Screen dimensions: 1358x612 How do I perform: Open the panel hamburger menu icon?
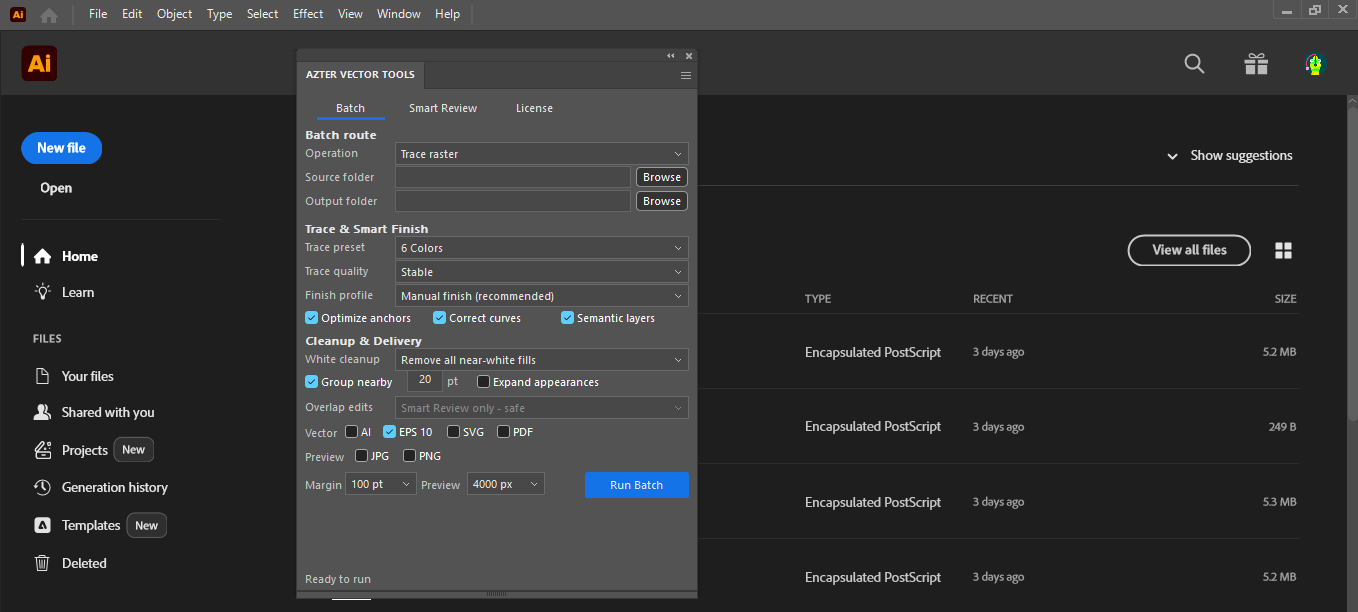(686, 75)
